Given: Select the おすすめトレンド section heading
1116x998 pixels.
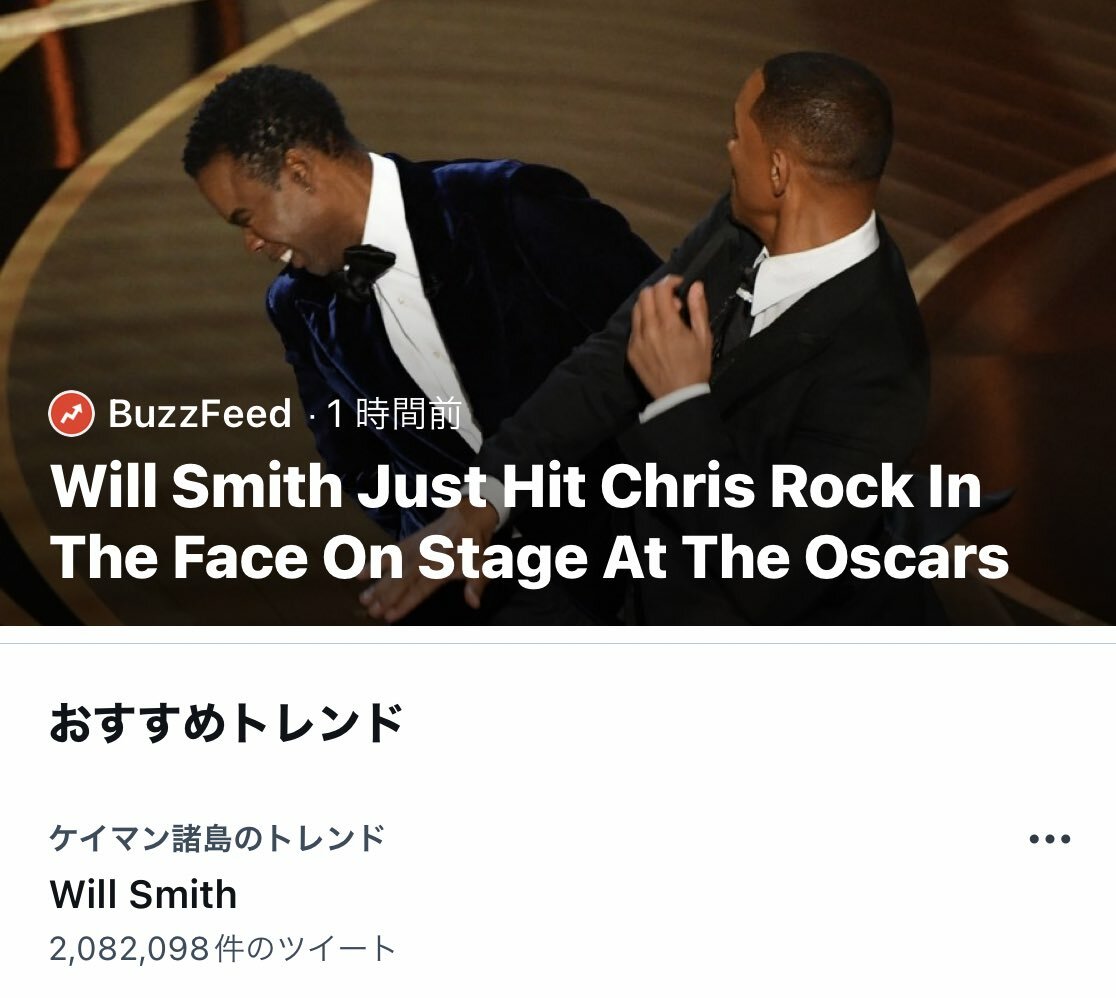Looking at the screenshot, I should tap(226, 723).
